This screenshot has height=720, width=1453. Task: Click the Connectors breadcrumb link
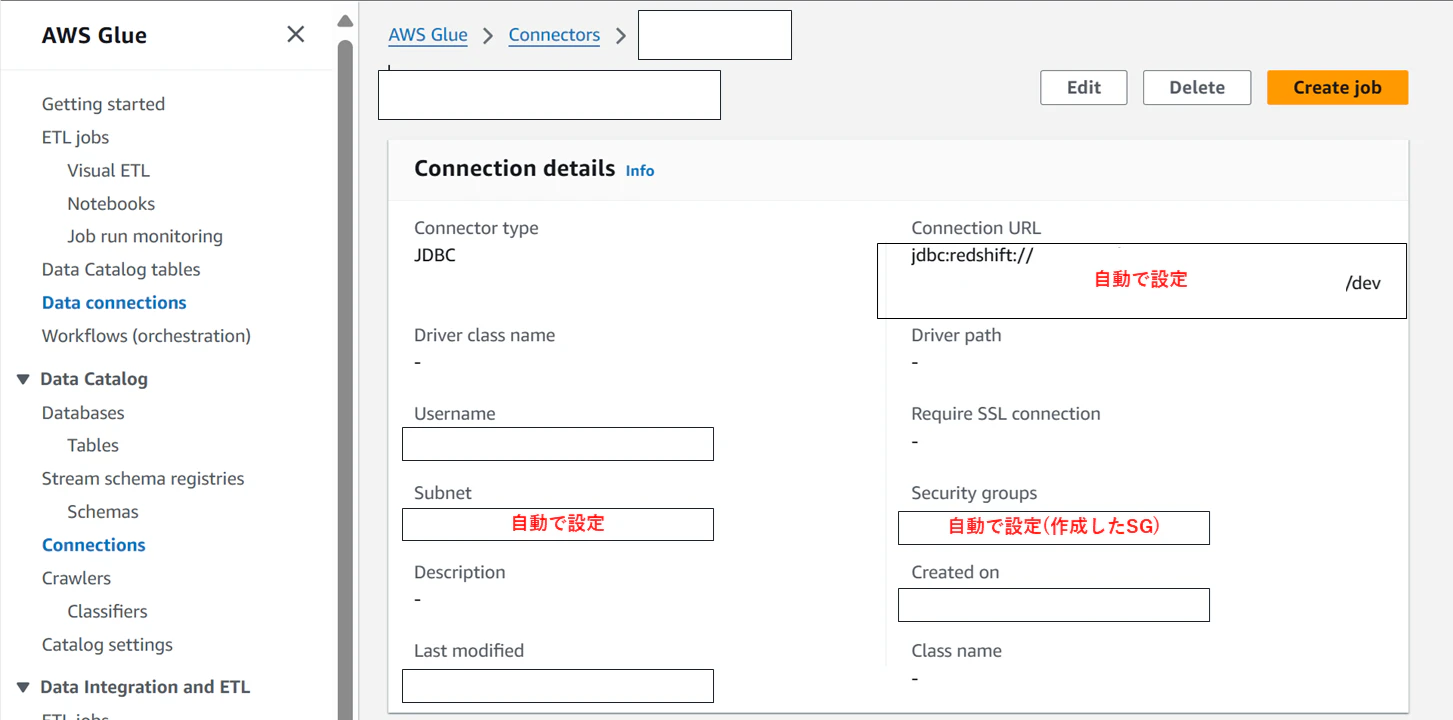(x=554, y=35)
